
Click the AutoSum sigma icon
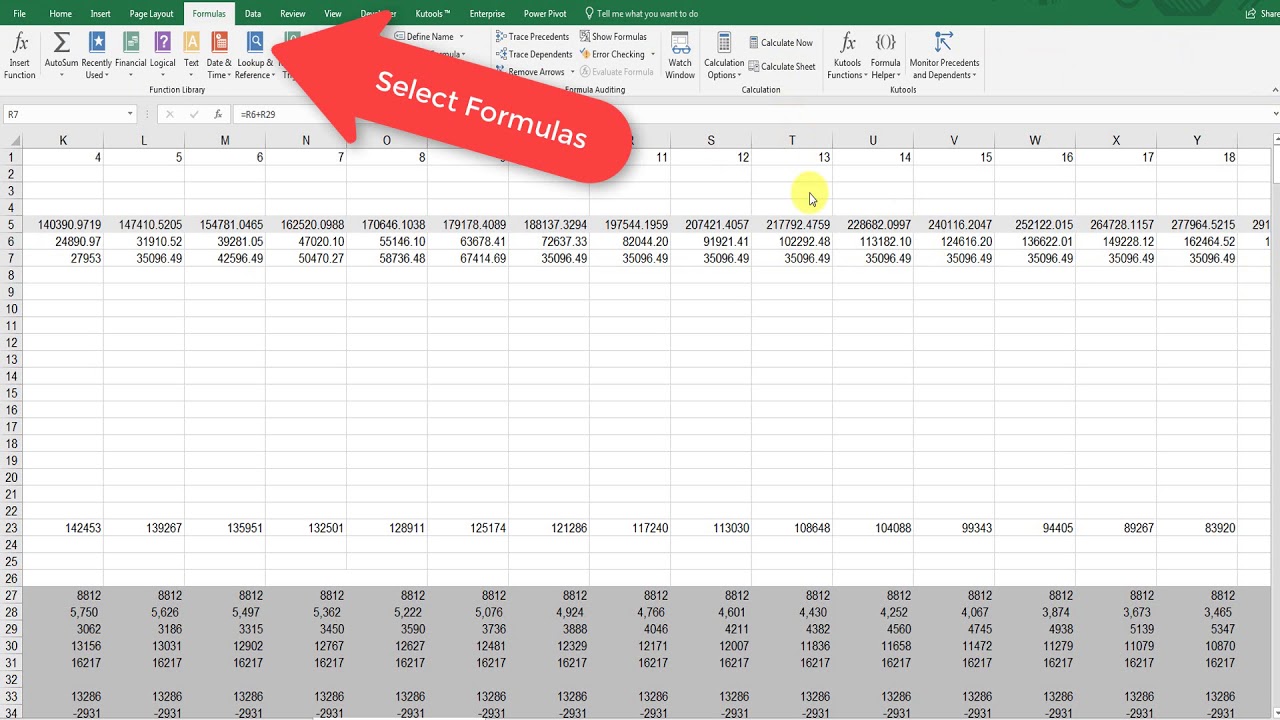[61, 43]
